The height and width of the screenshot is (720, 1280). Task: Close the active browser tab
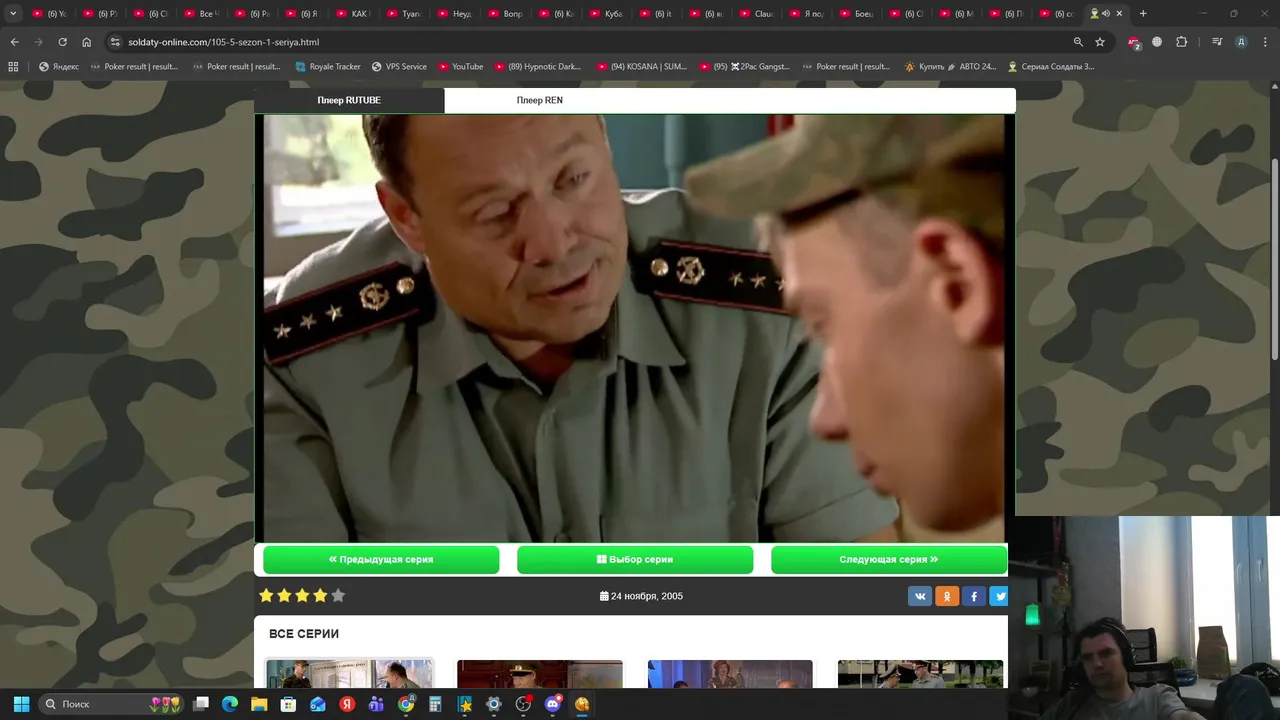[x=1119, y=14]
